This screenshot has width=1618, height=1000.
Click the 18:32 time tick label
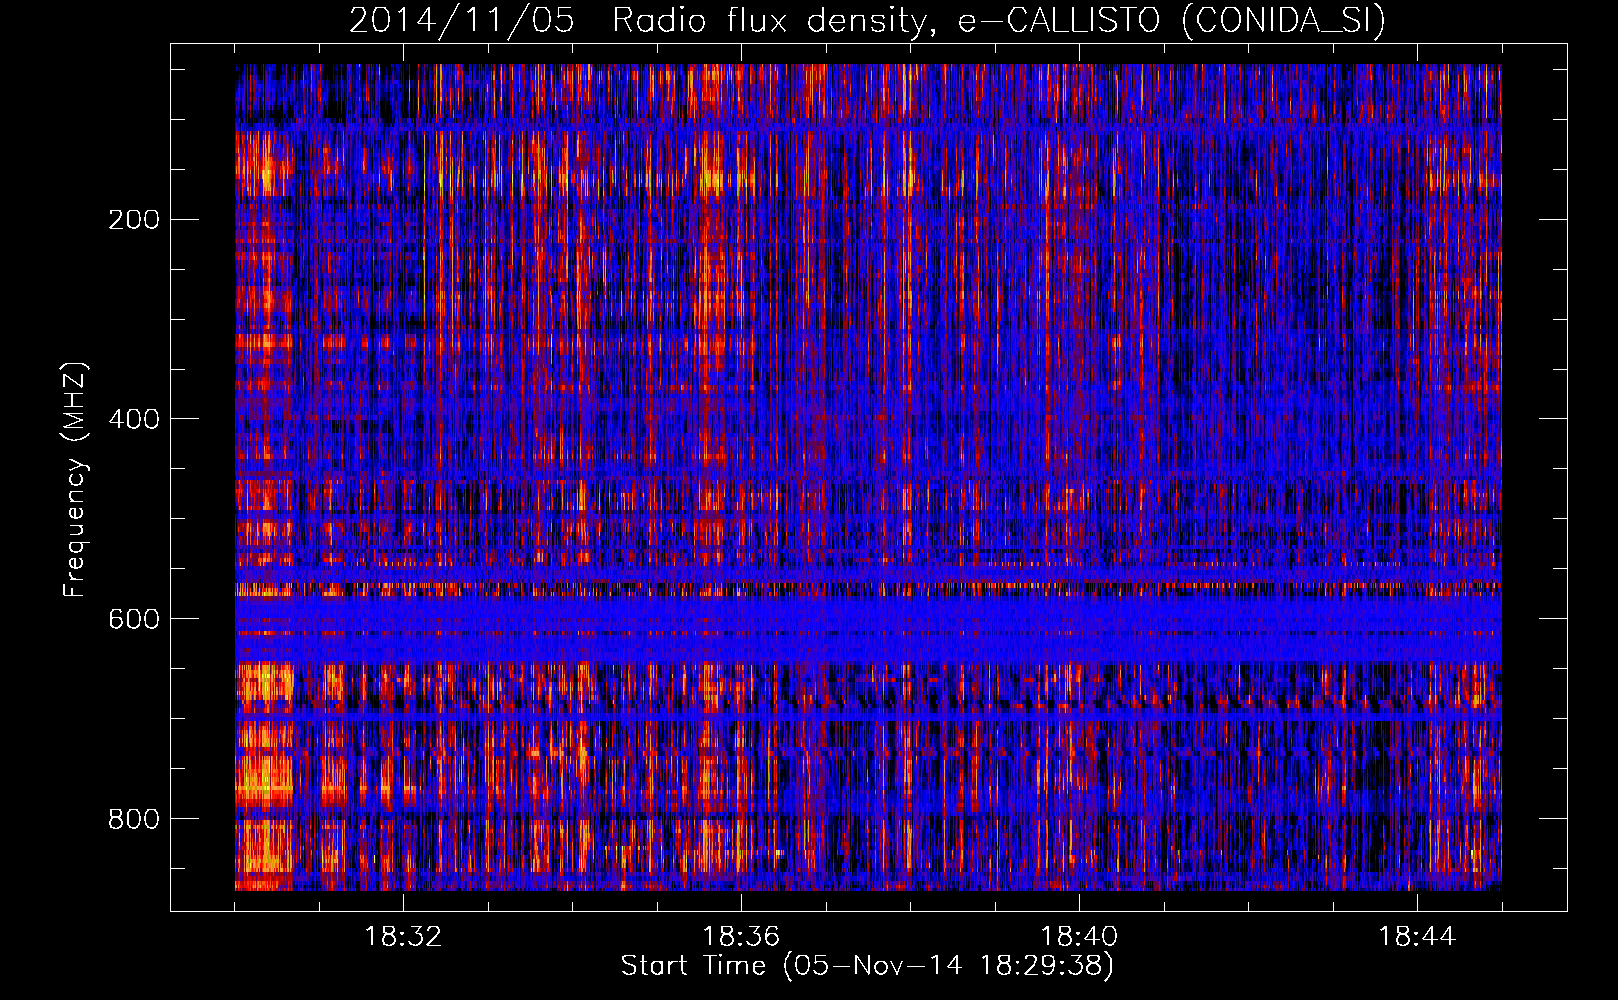(x=403, y=937)
